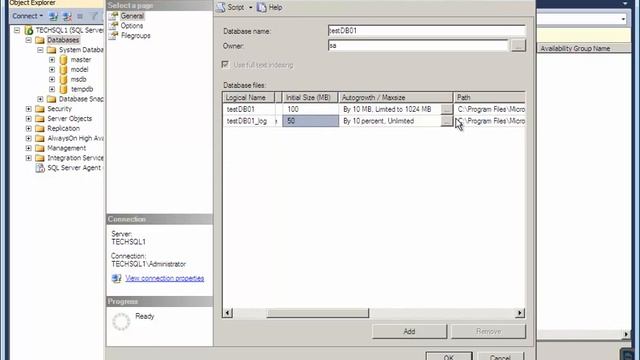
Task: Click the database files scrollbar right arrow
Action: coord(520,313)
